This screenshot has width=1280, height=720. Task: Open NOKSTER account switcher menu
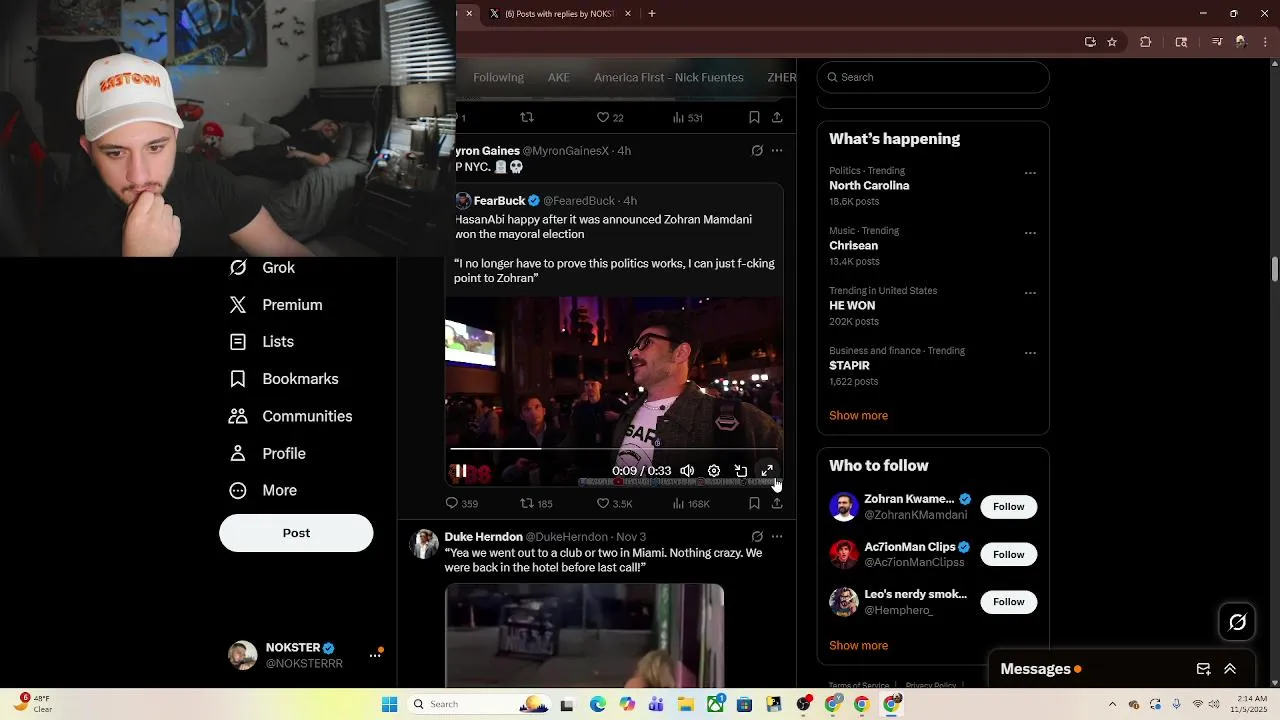coord(375,655)
